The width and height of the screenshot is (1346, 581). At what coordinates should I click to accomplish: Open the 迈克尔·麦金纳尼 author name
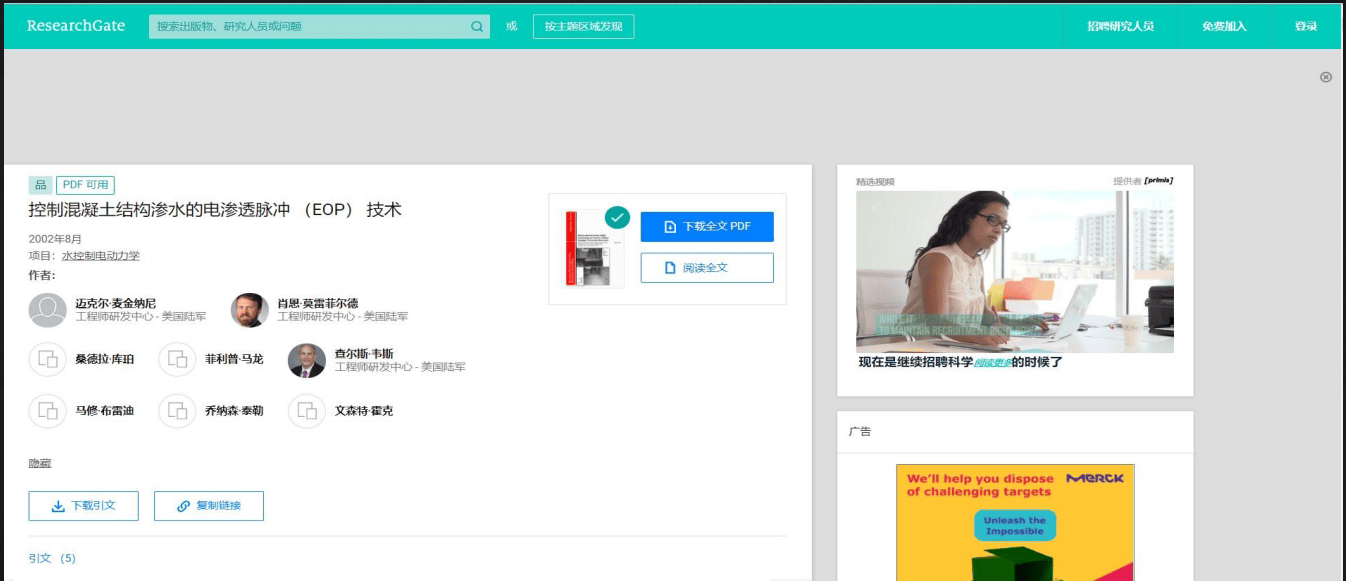[x=115, y=303]
